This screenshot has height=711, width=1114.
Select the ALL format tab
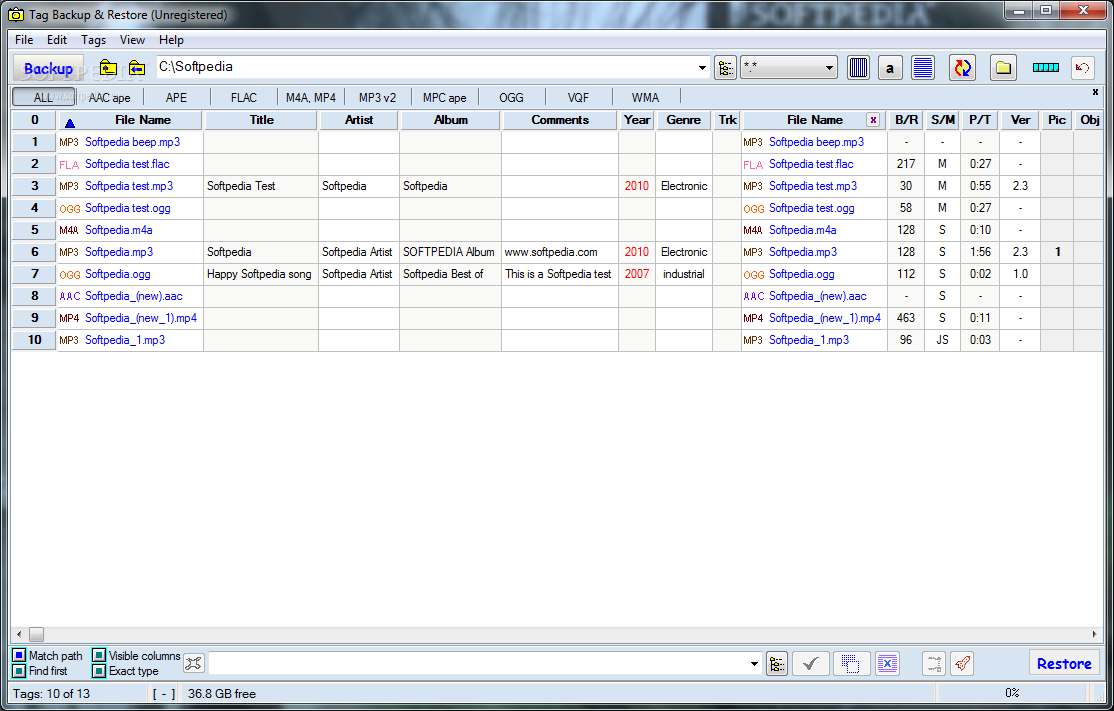[x=43, y=97]
